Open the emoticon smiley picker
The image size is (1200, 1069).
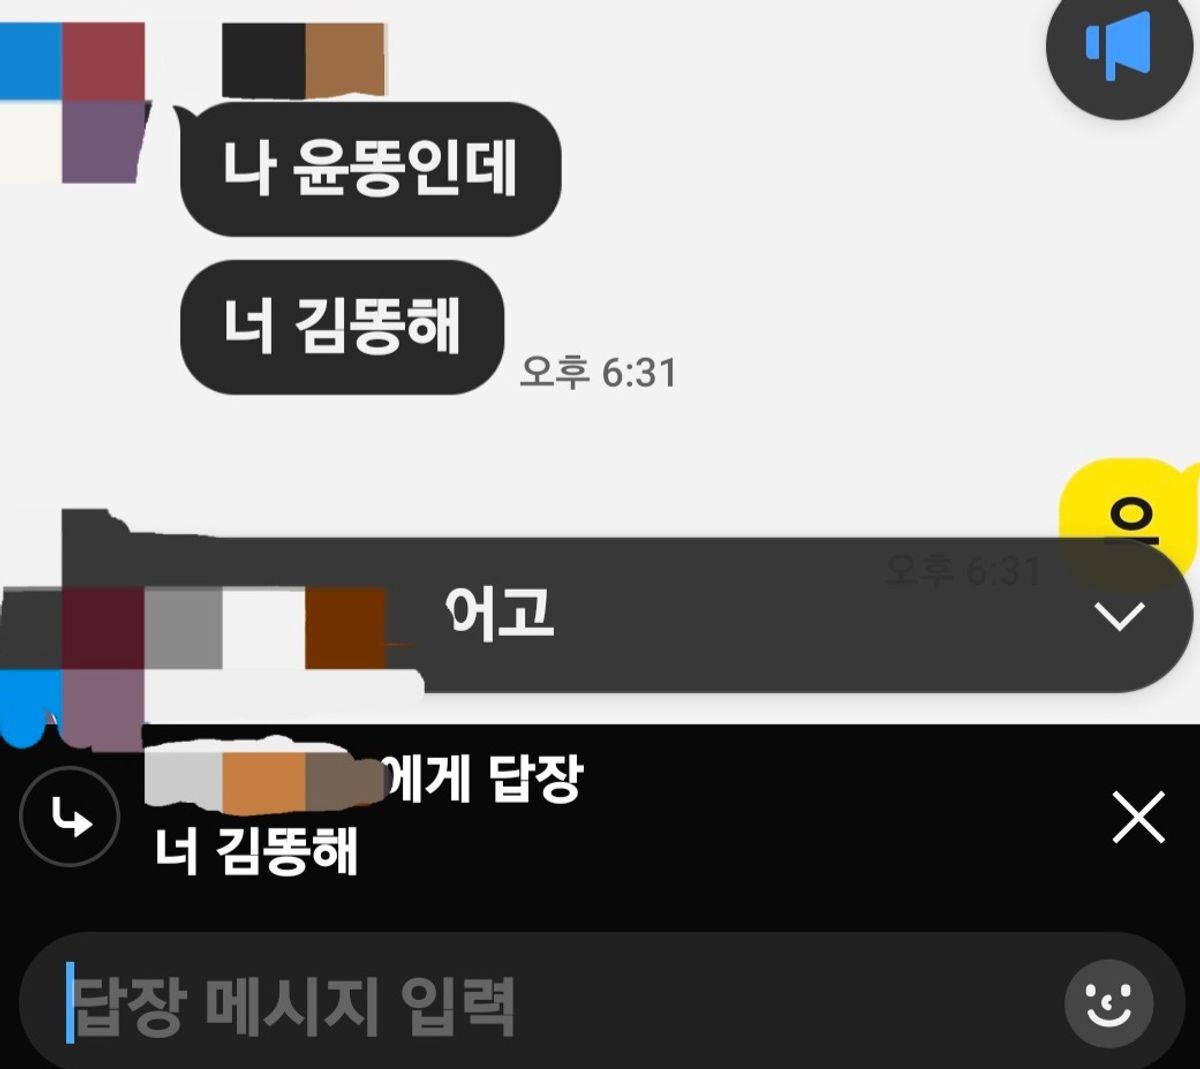pos(1109,1004)
